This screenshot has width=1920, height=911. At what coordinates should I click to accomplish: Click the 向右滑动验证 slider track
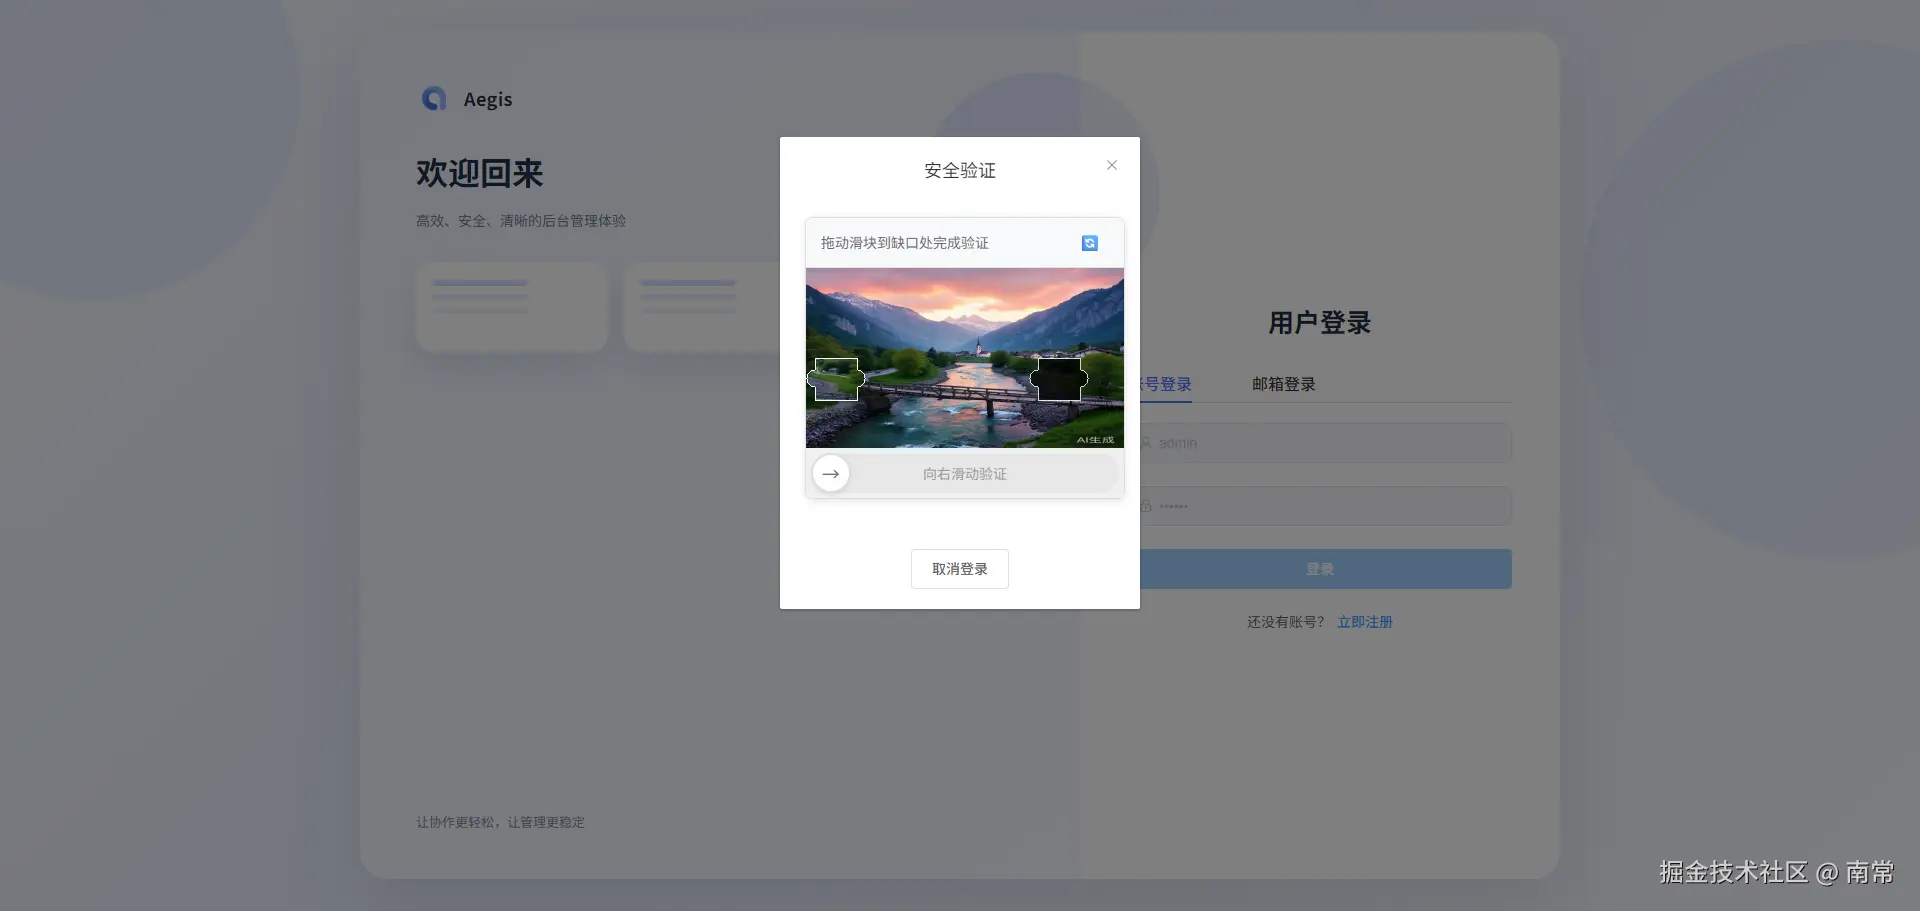[x=965, y=474]
